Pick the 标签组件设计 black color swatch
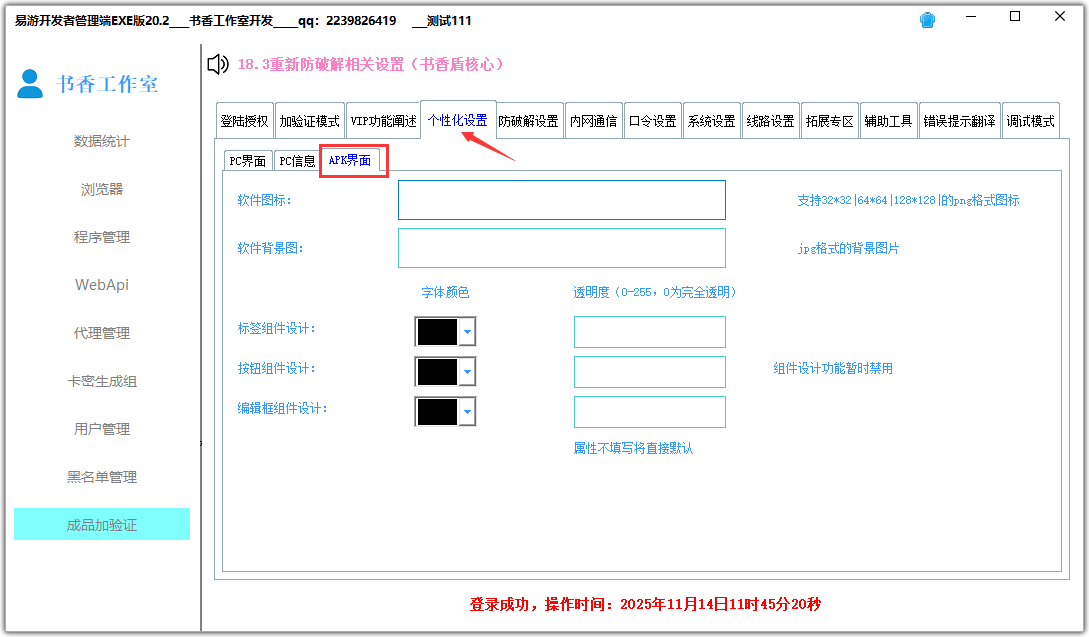 point(437,331)
